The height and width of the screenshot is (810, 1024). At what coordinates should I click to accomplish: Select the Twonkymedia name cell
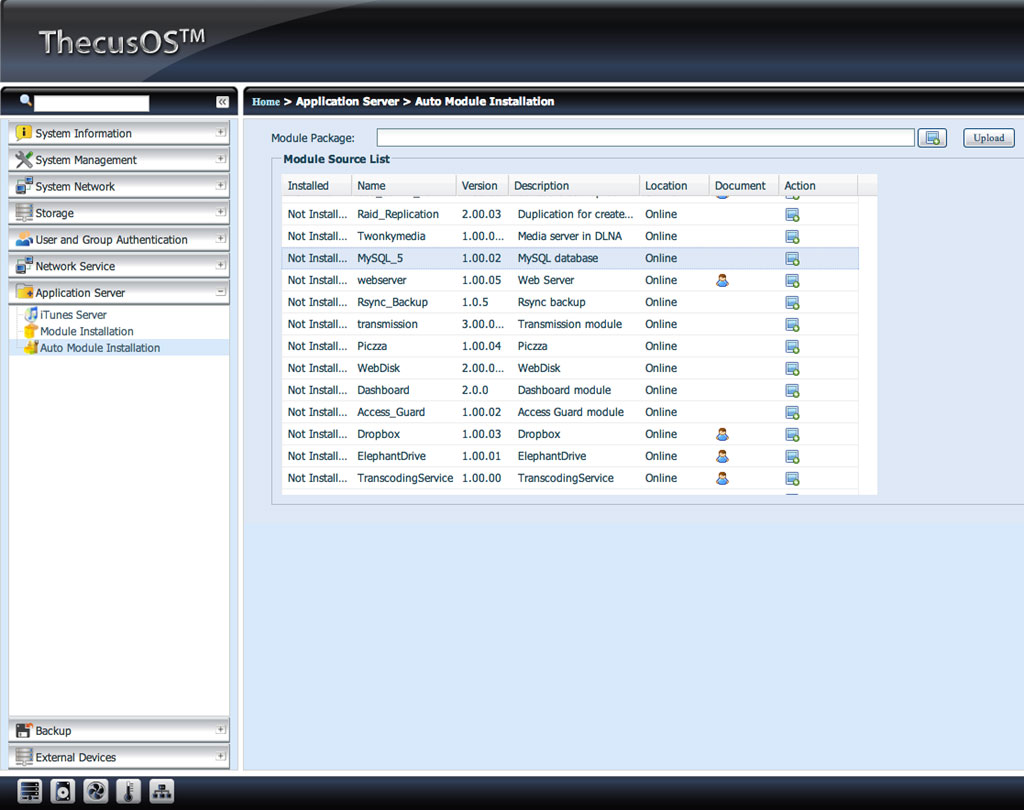pos(391,236)
